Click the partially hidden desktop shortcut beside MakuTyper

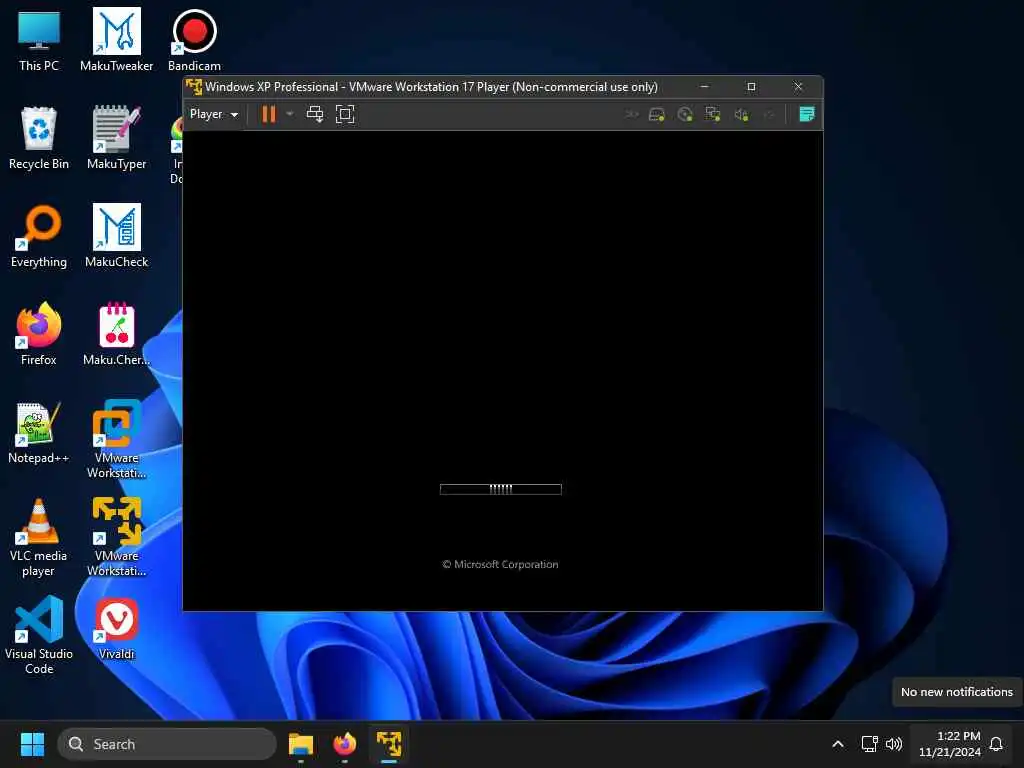176,150
